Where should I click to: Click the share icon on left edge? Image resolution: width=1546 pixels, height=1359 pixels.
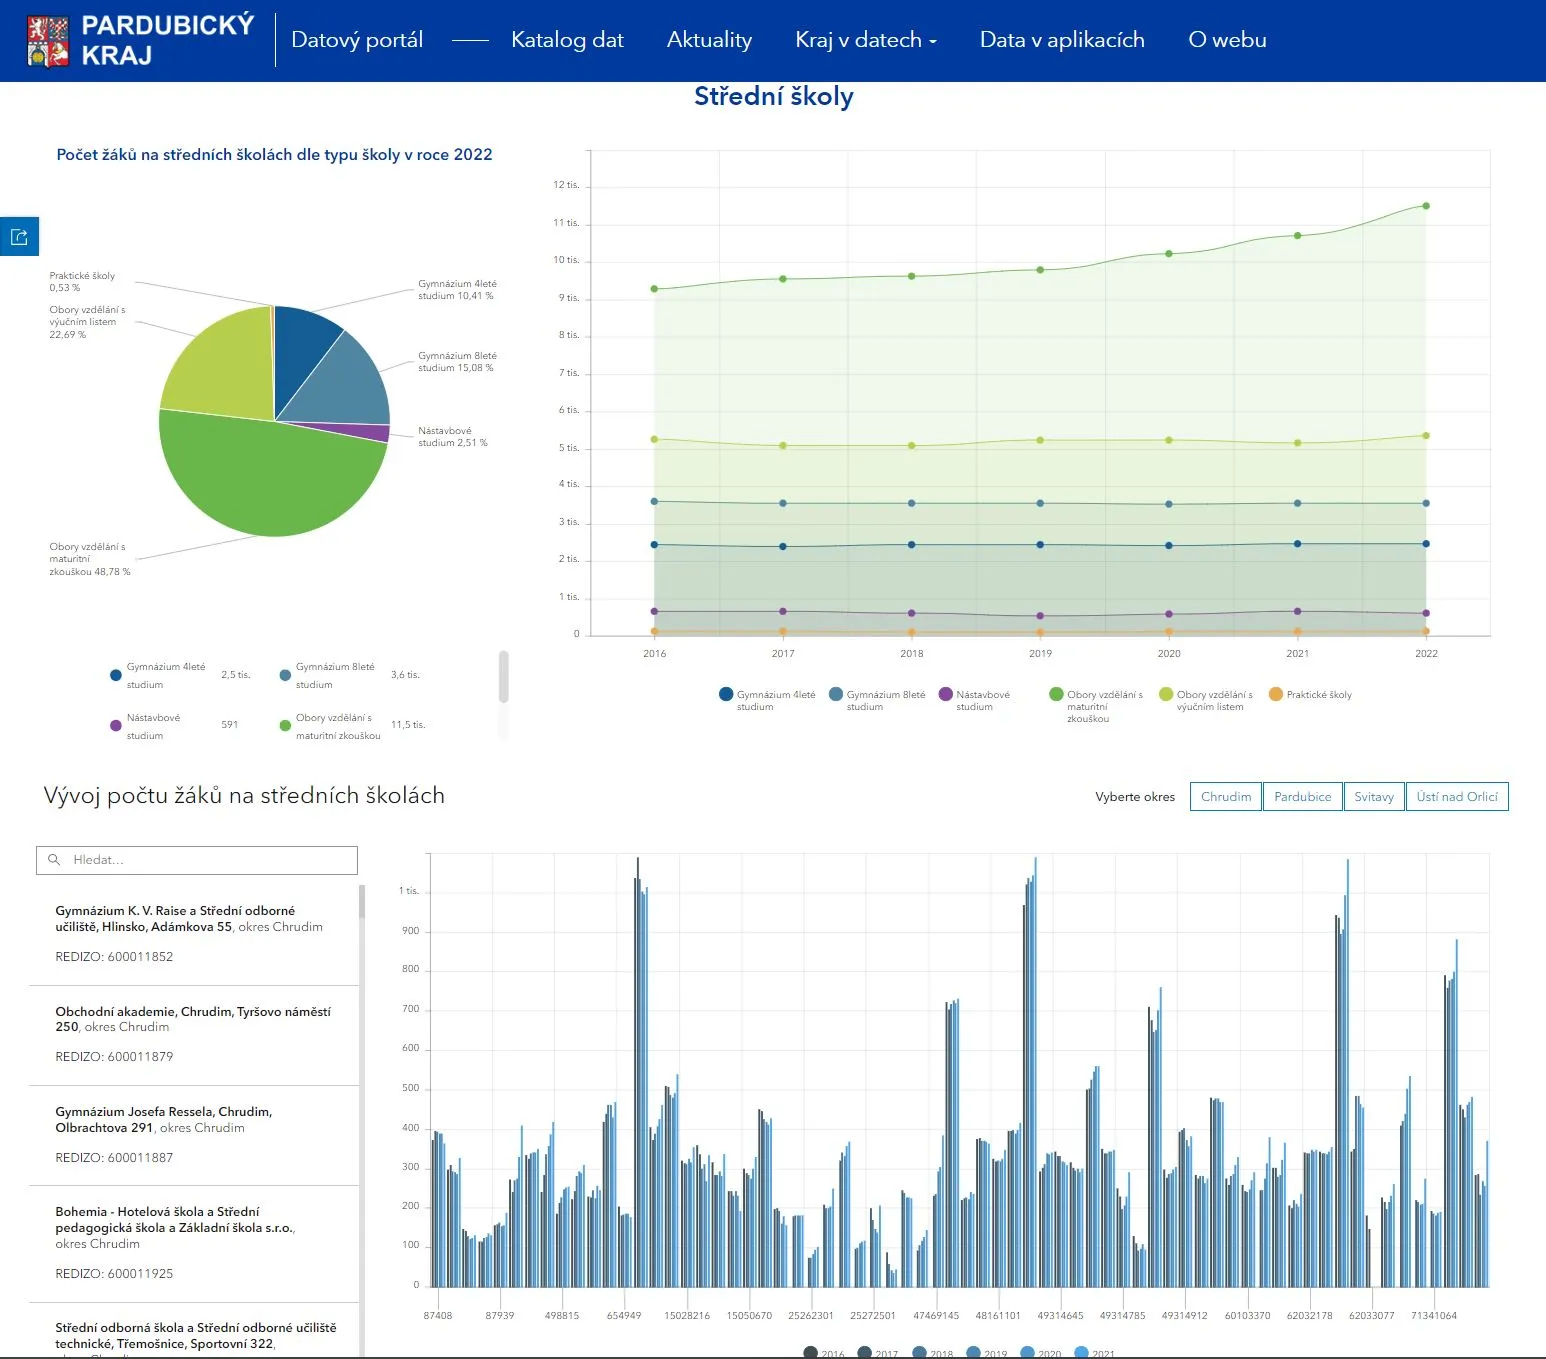[19, 237]
